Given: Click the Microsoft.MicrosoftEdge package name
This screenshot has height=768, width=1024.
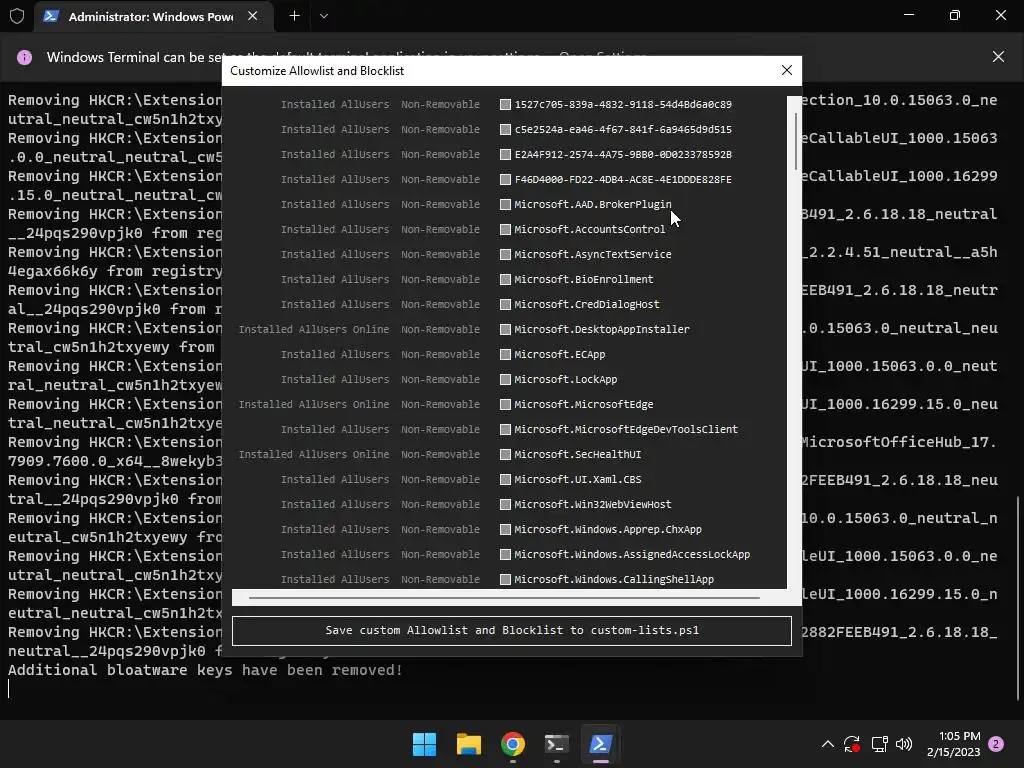Looking at the screenshot, I should (x=583, y=405).
